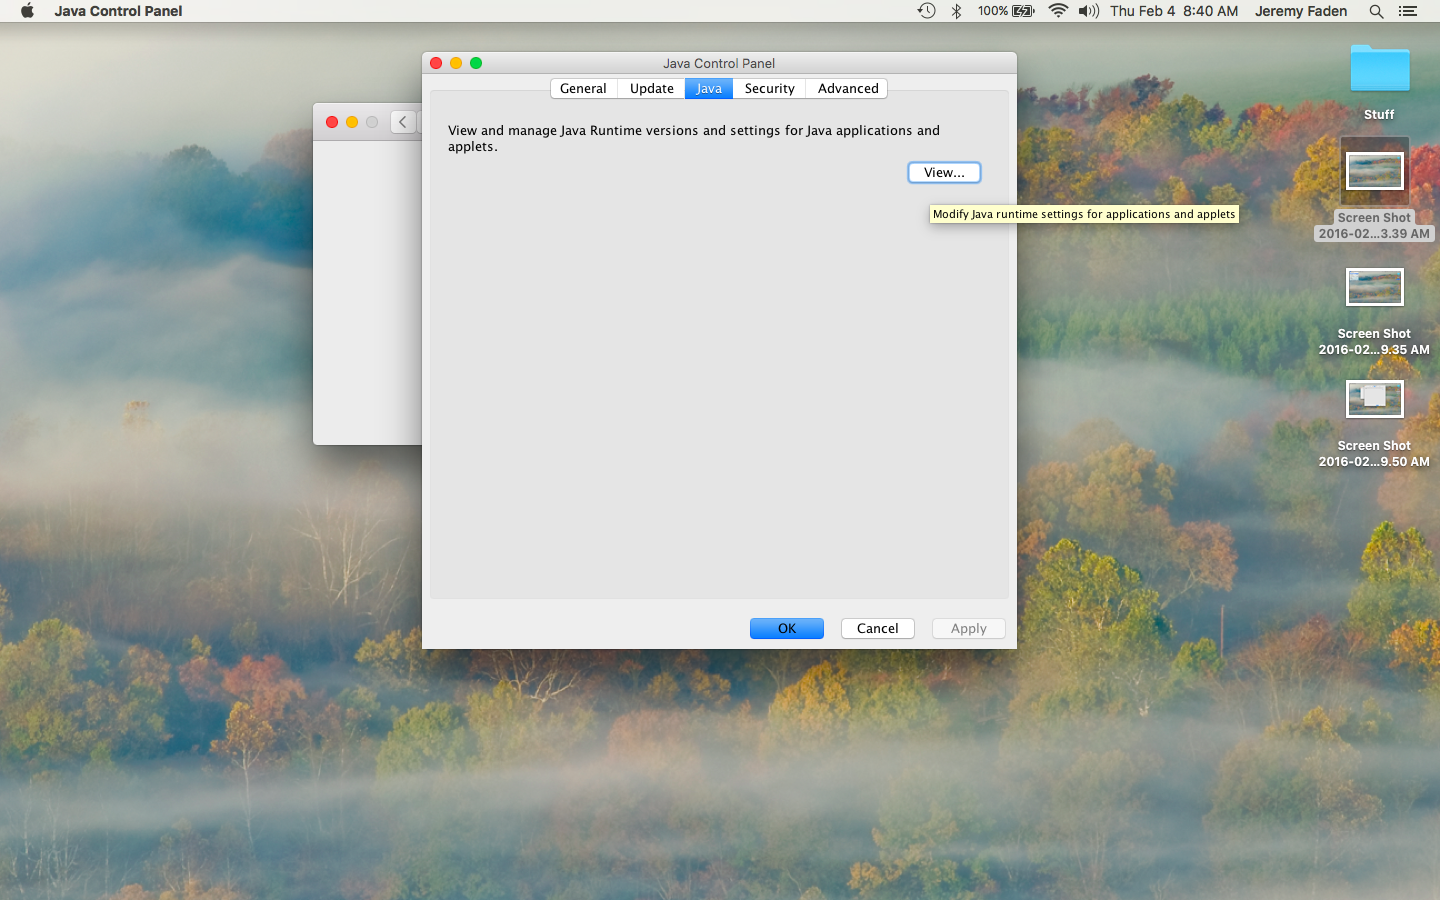
Task: Confirm with the OK button
Action: point(787,628)
